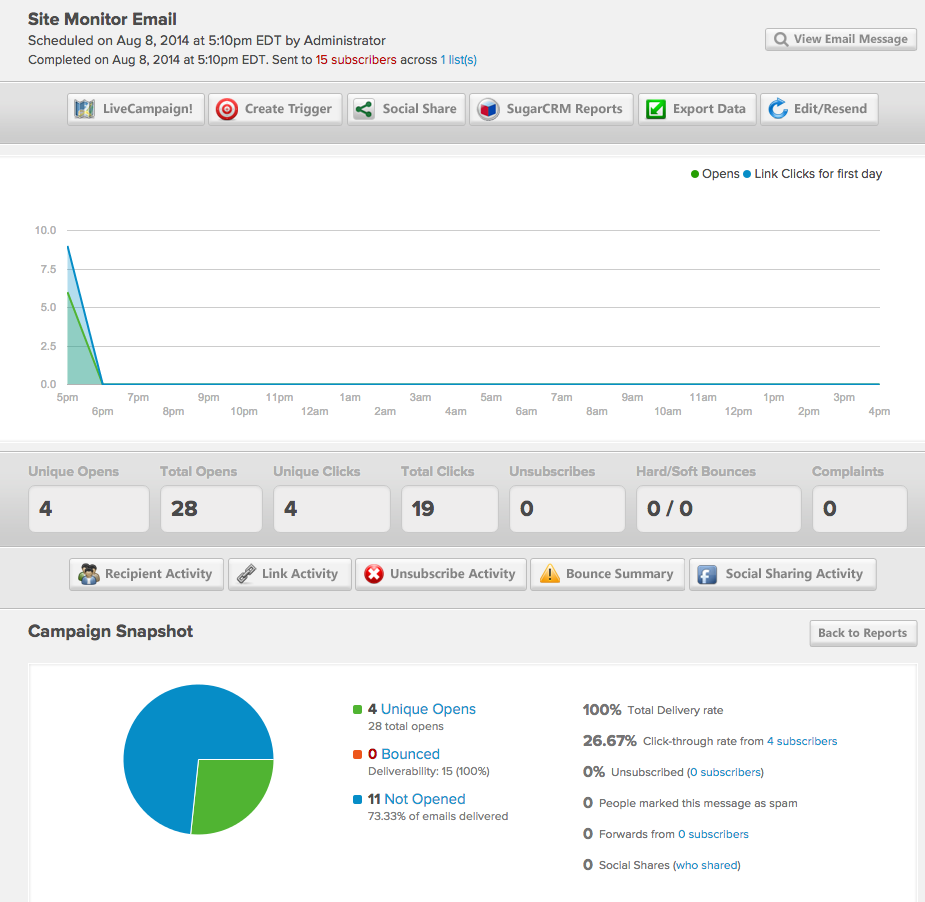Click the Link Activity chain icon

(x=246, y=574)
